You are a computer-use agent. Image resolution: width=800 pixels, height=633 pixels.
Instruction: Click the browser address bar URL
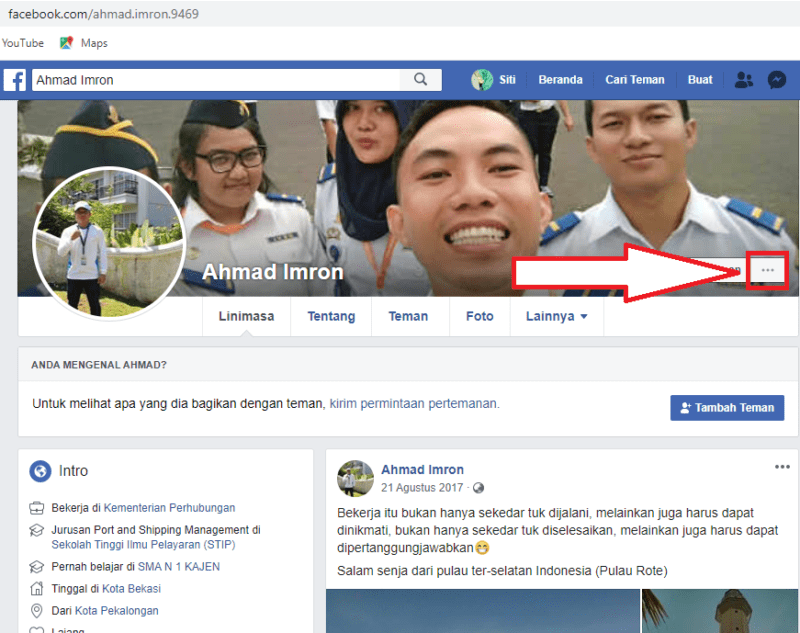click(104, 14)
